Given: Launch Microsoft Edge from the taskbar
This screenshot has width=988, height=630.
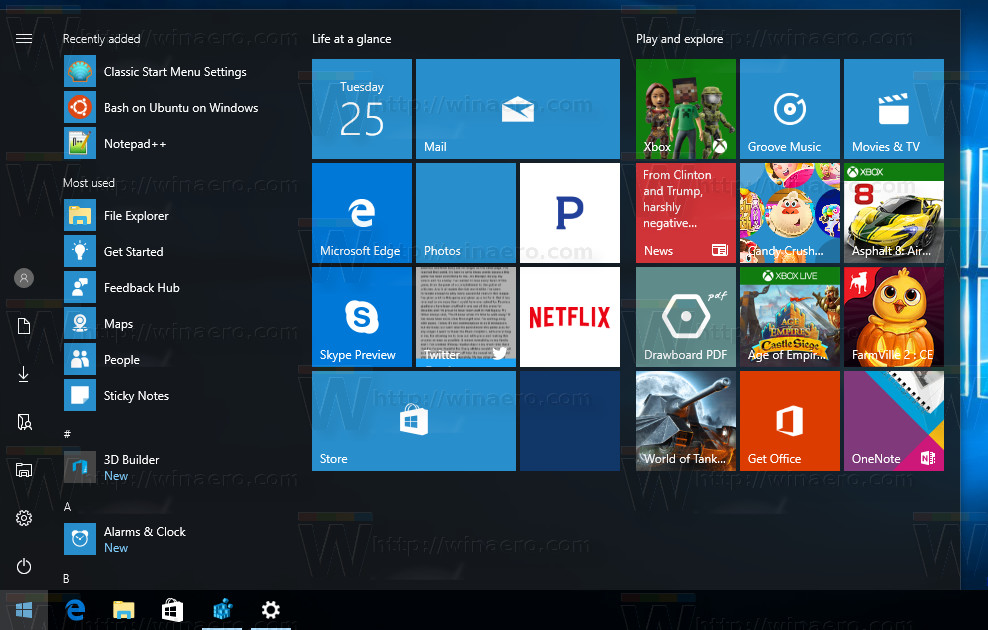Looking at the screenshot, I should (75, 610).
